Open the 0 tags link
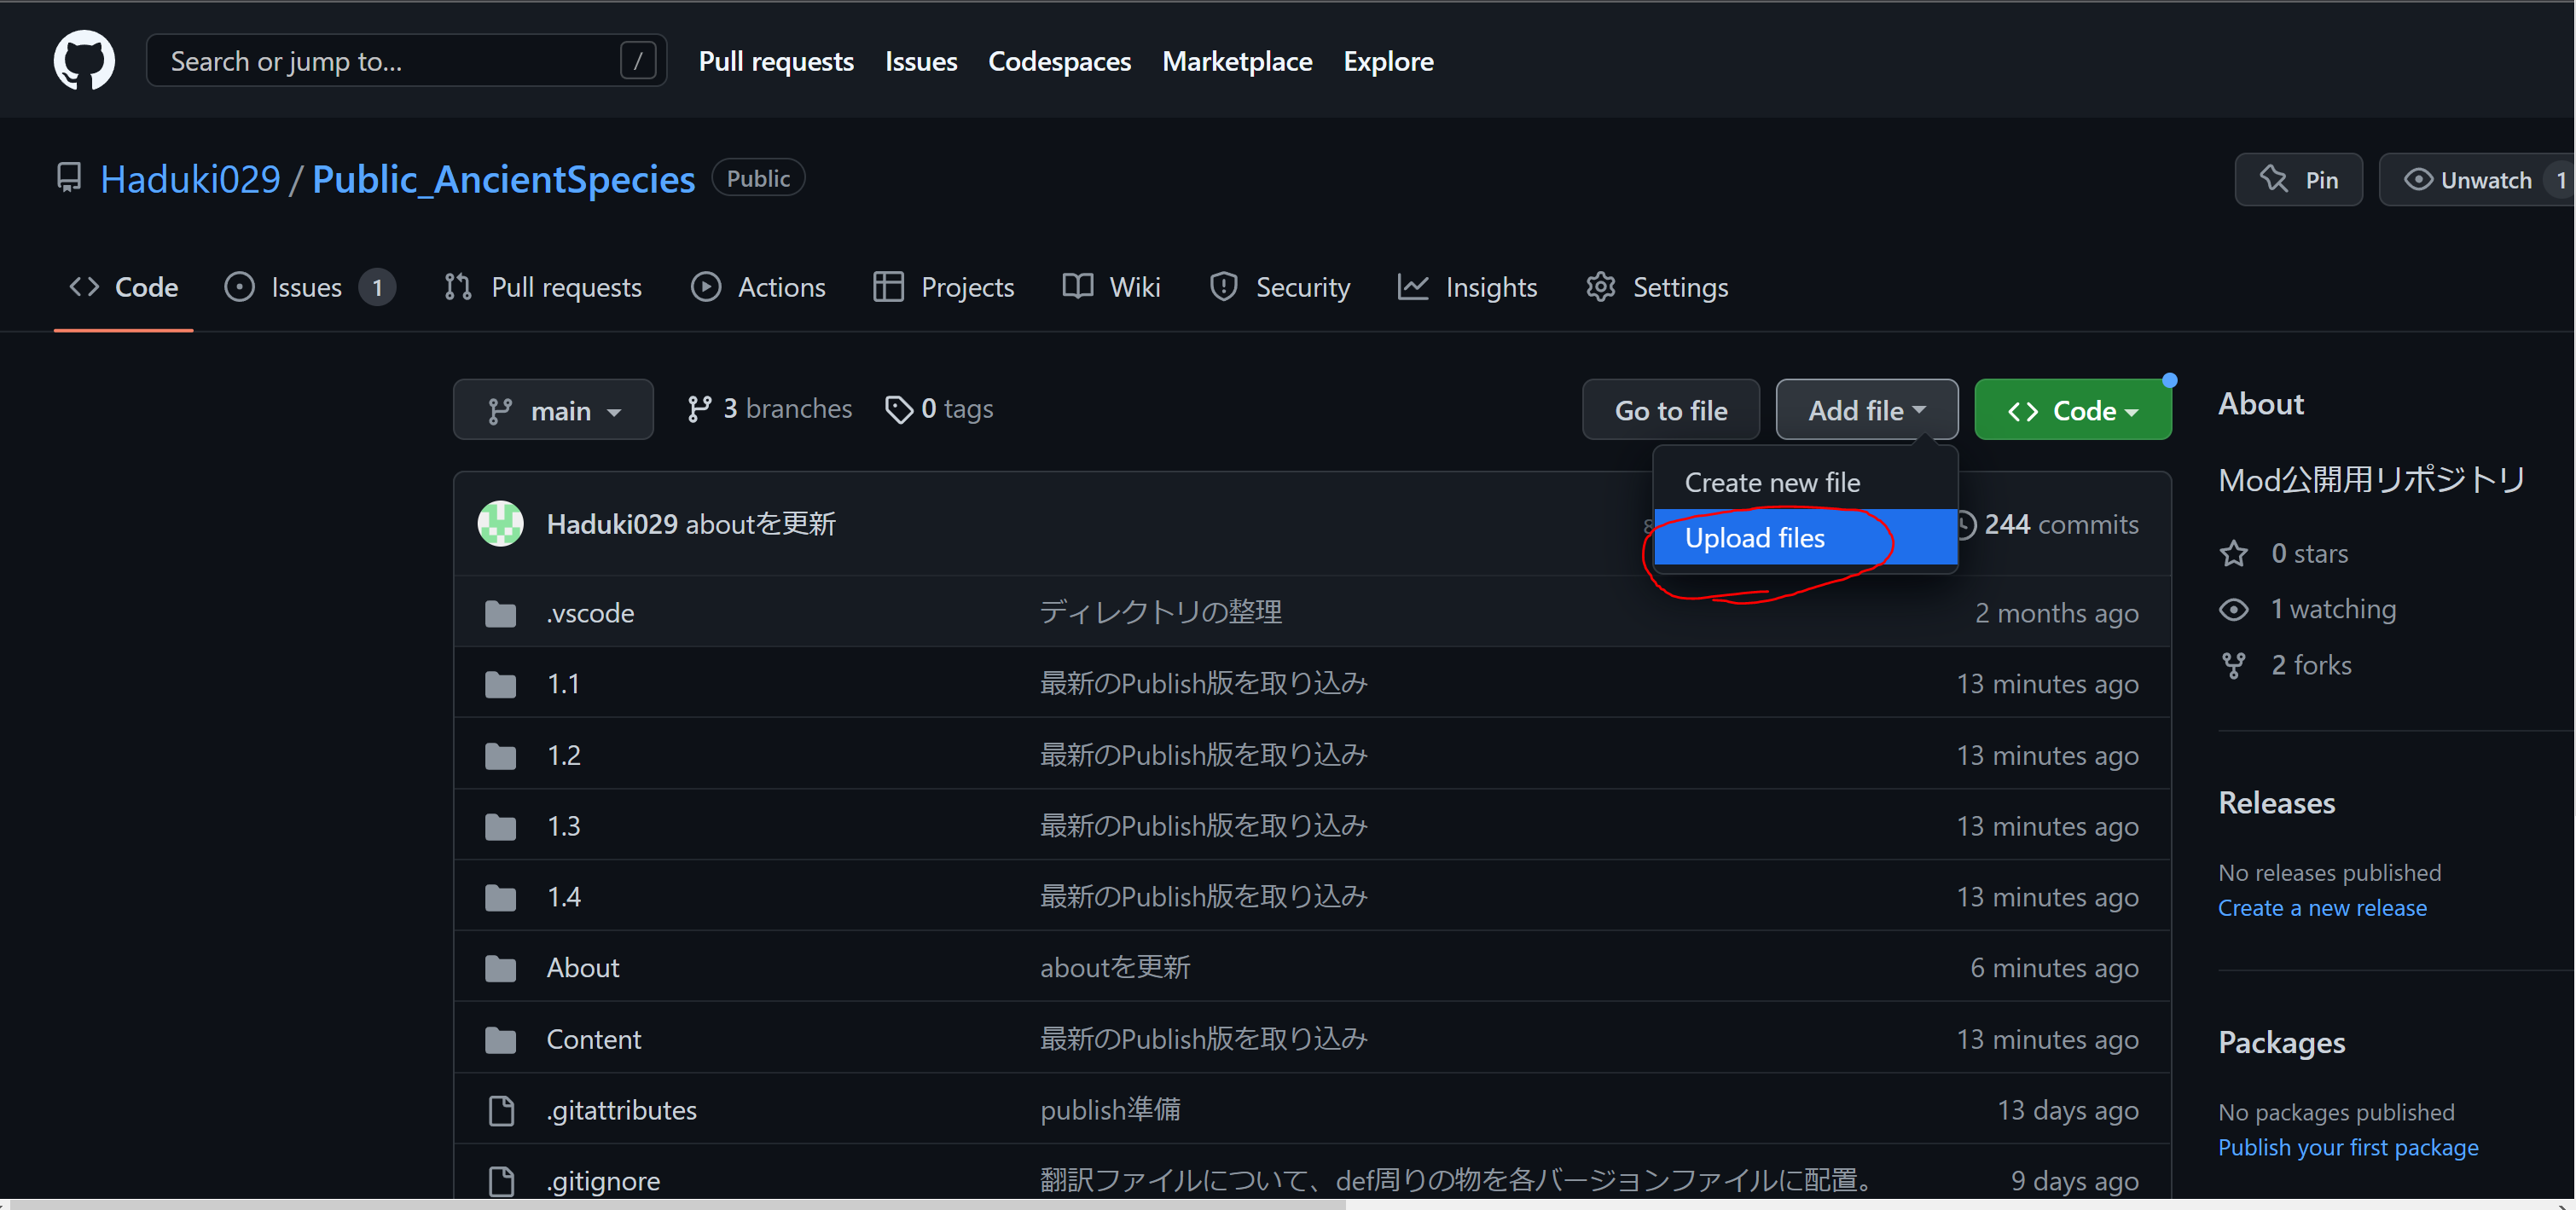 (939, 409)
